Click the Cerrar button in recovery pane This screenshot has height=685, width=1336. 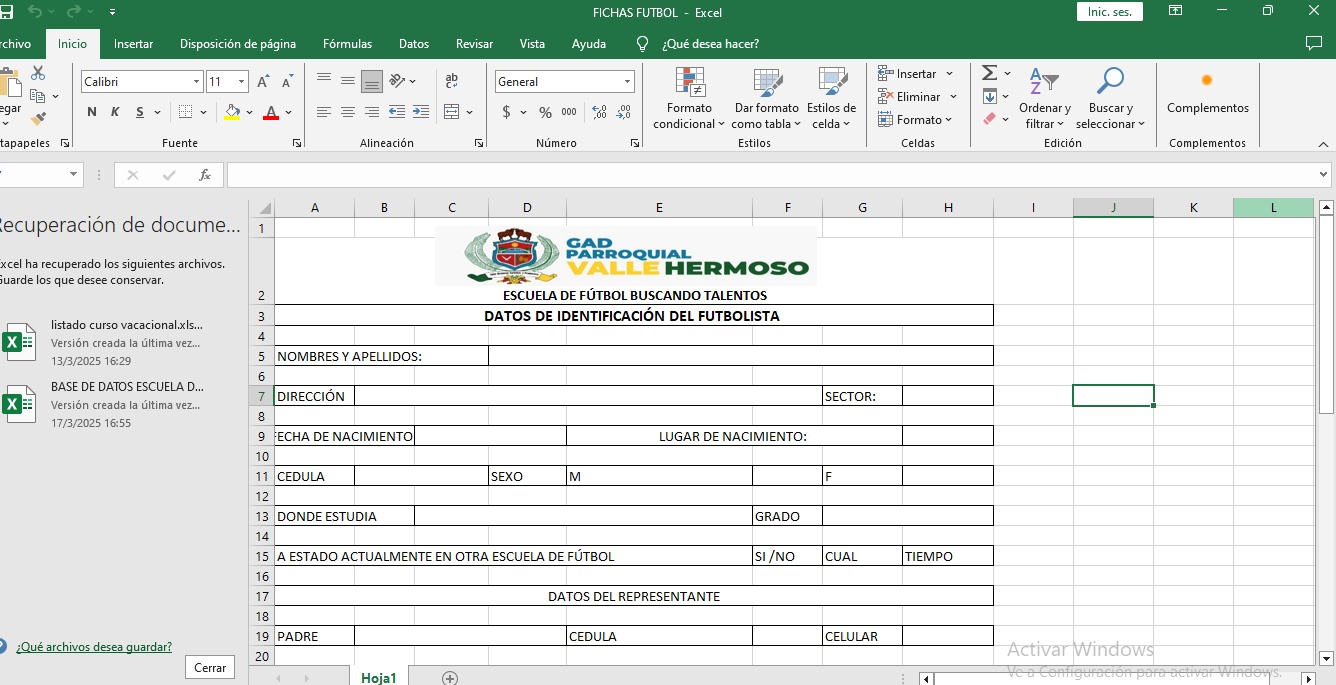(x=210, y=668)
